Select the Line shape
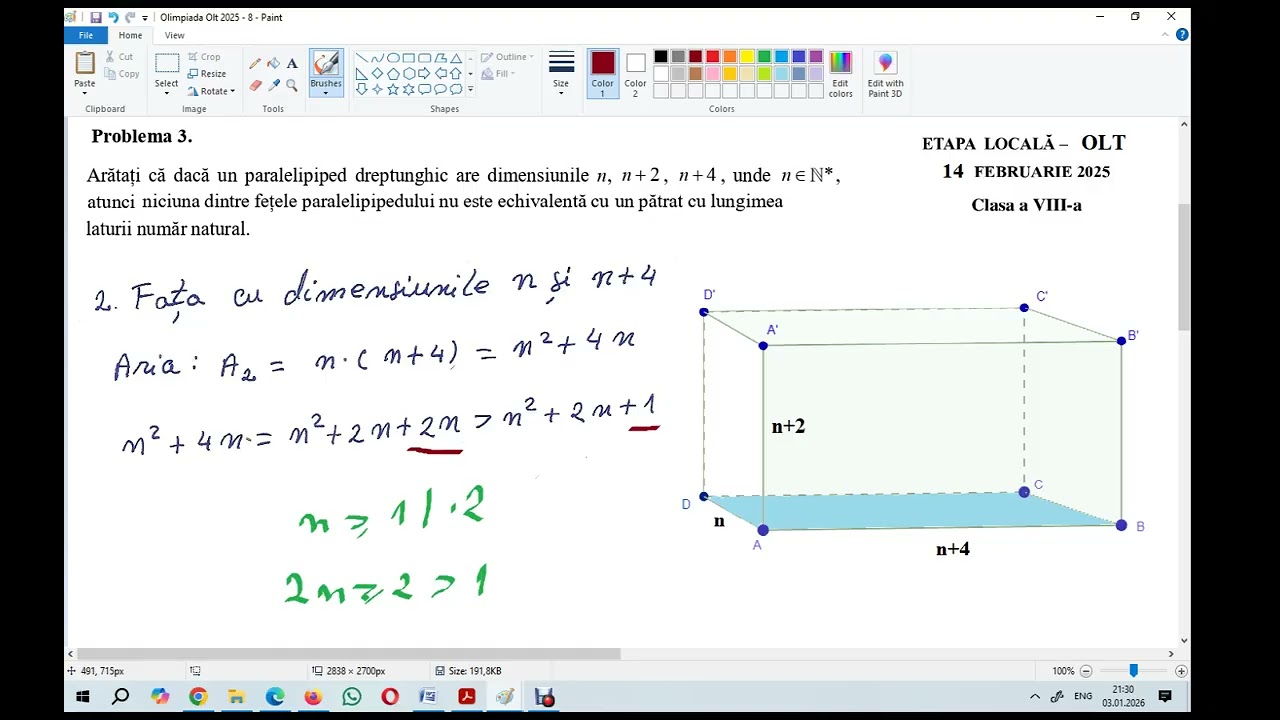 pos(361,58)
